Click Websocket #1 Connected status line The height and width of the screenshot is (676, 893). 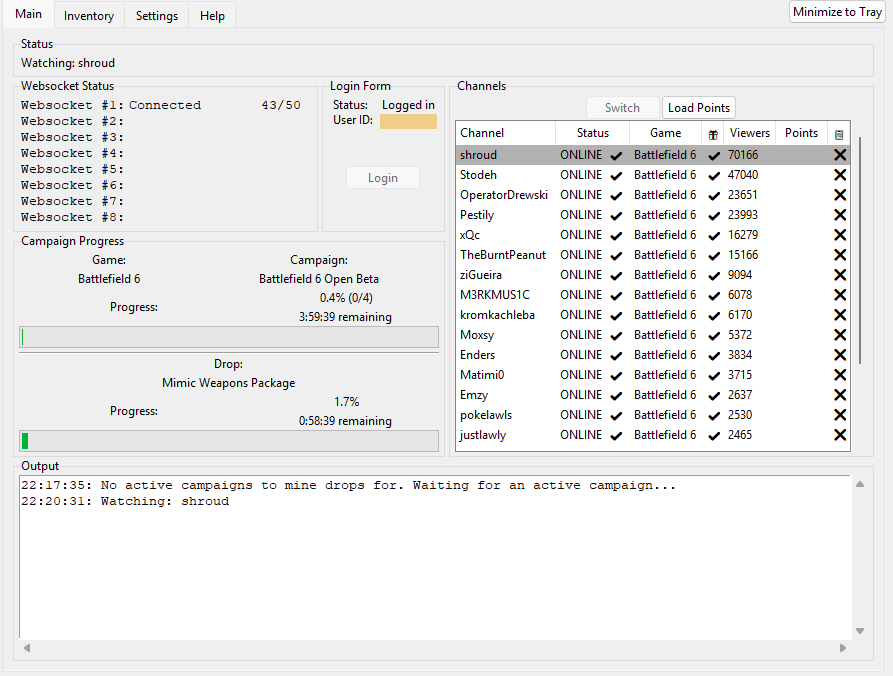161,105
